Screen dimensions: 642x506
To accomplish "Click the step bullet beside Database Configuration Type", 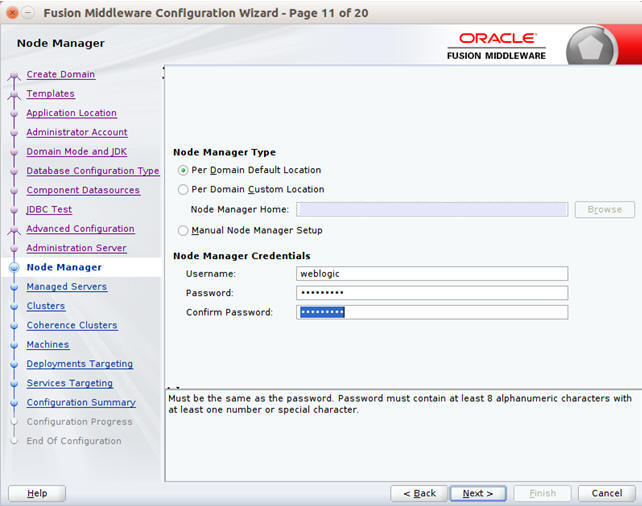I will pos(14,172).
